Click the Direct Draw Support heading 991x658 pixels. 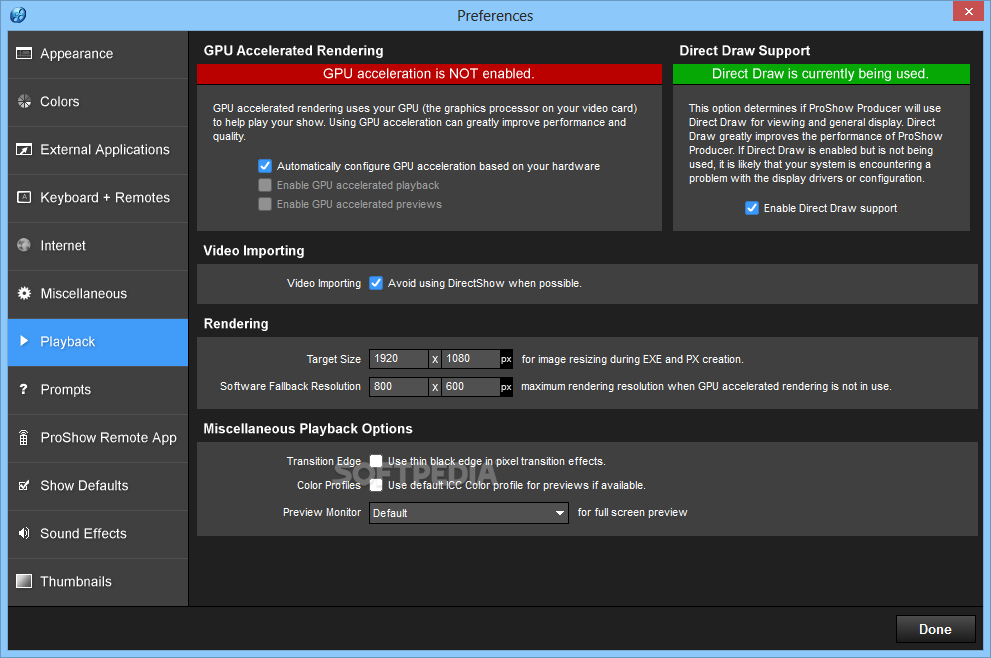pyautogui.click(x=745, y=51)
